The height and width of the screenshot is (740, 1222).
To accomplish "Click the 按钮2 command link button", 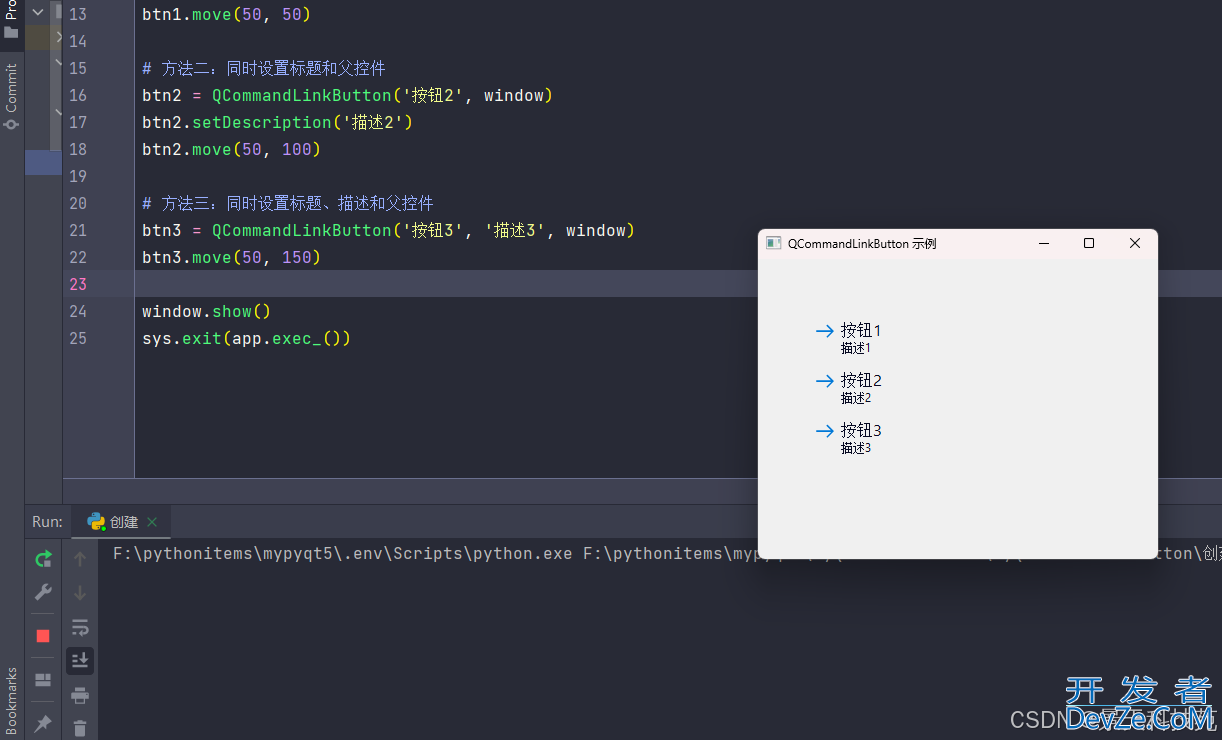I will [x=849, y=387].
